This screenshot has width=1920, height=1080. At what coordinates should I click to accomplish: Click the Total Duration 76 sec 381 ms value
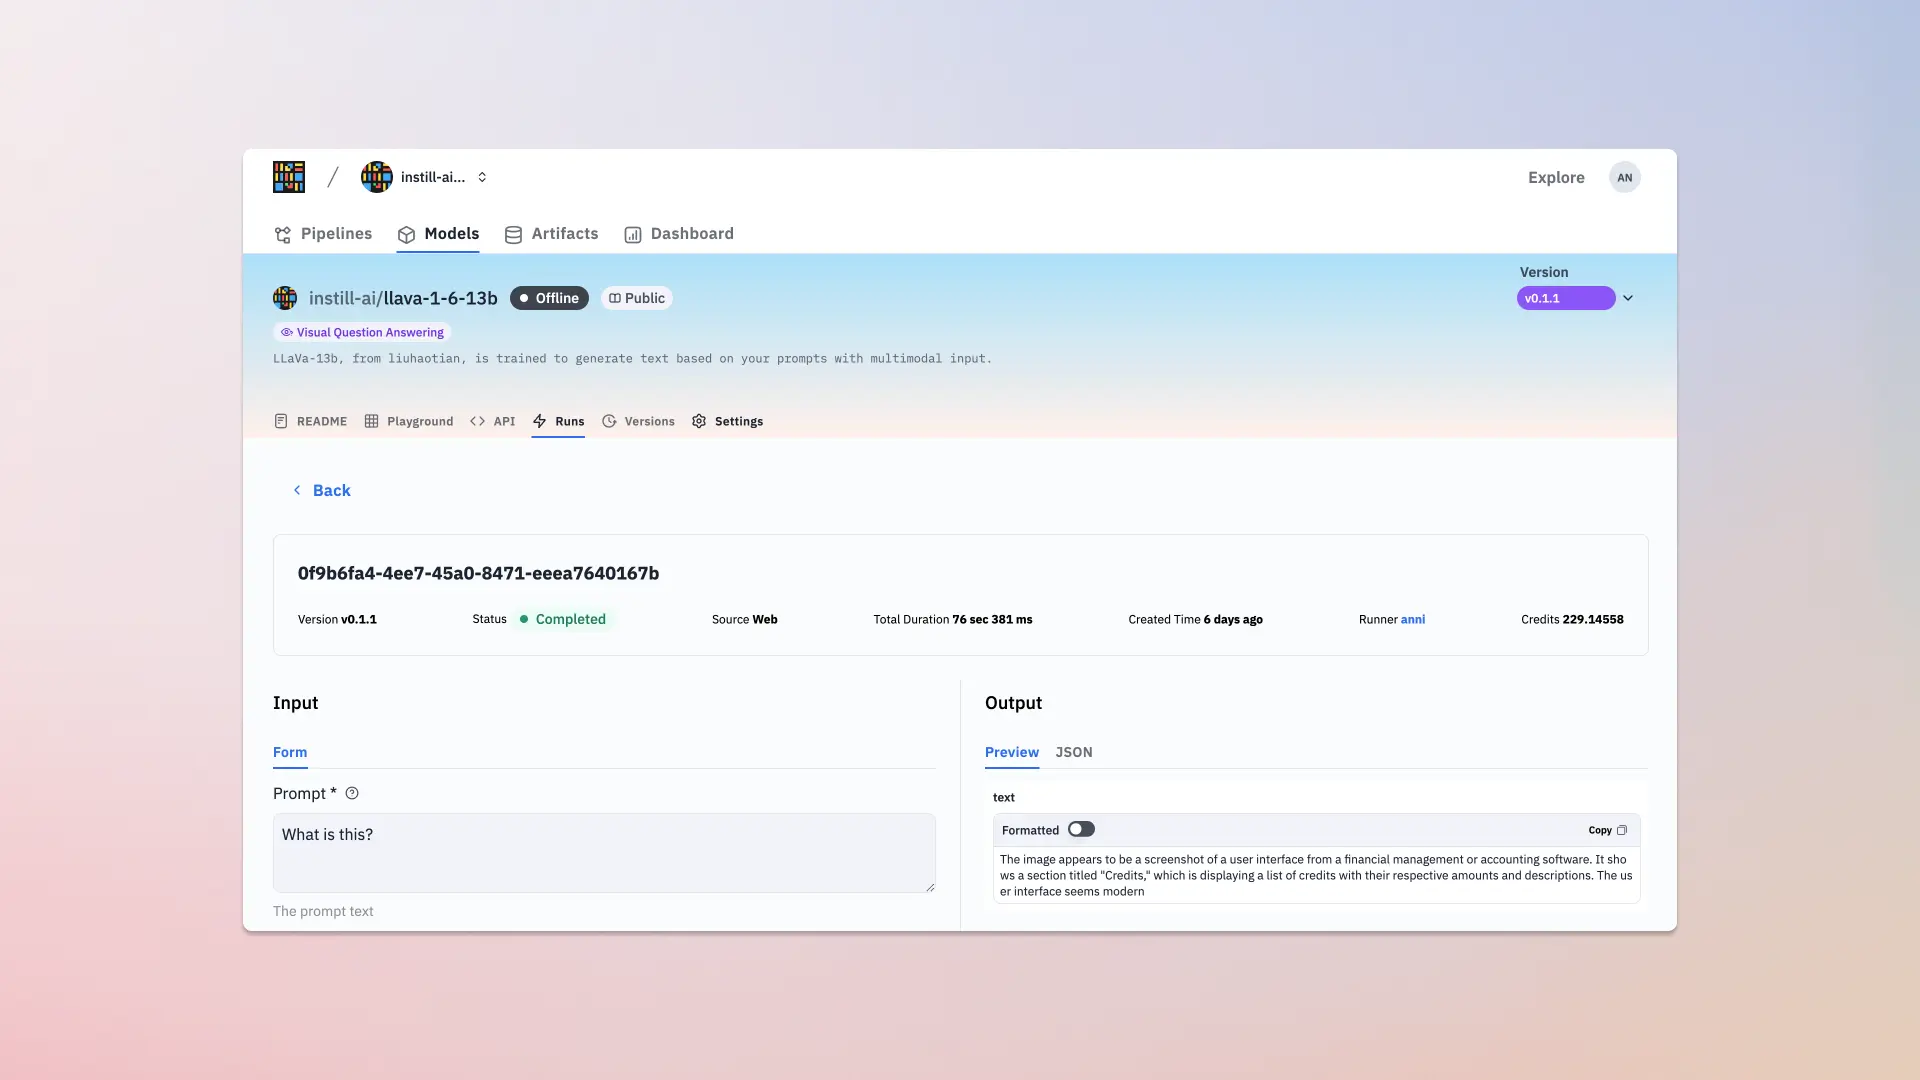(x=992, y=619)
